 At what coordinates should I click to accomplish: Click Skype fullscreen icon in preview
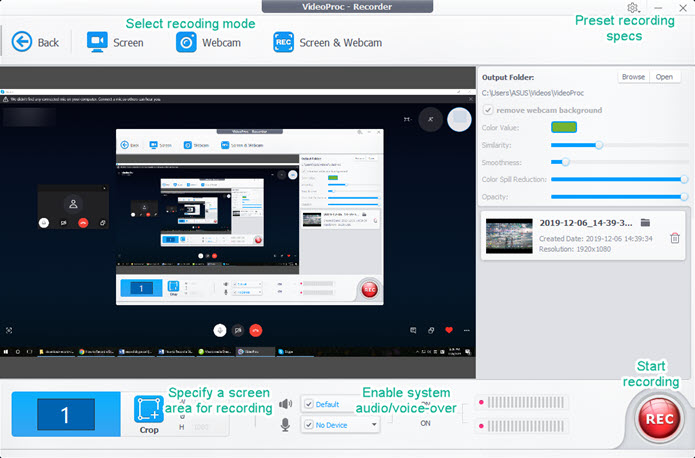pyautogui.click(x=9, y=330)
